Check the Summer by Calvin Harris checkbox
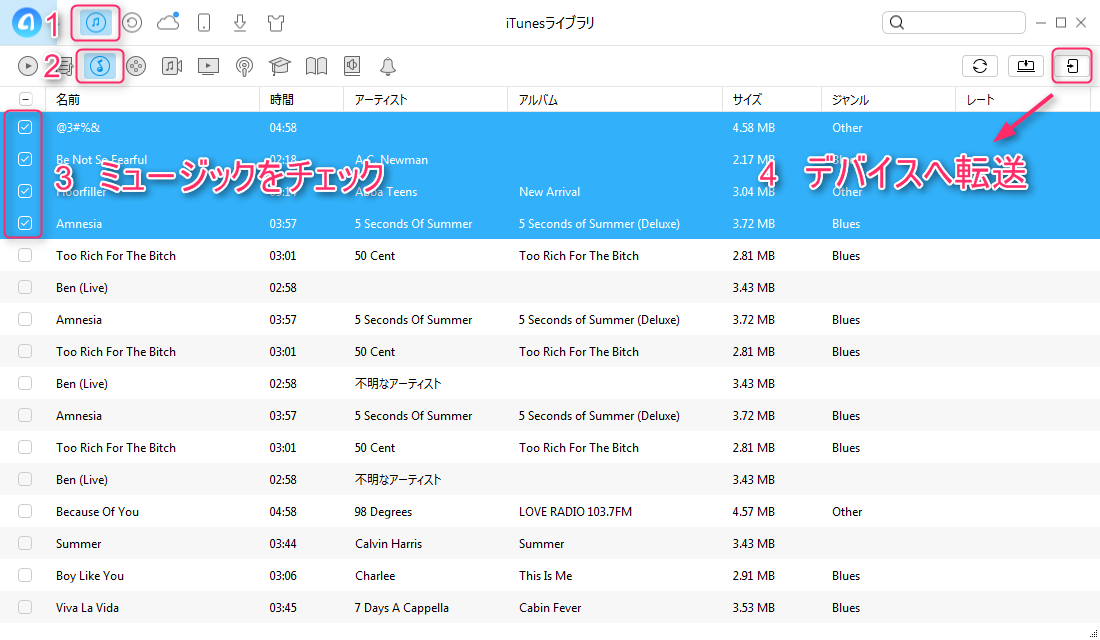 coord(25,543)
